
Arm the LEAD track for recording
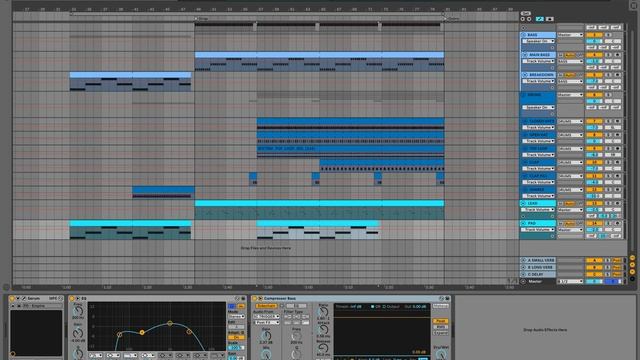tap(618, 203)
